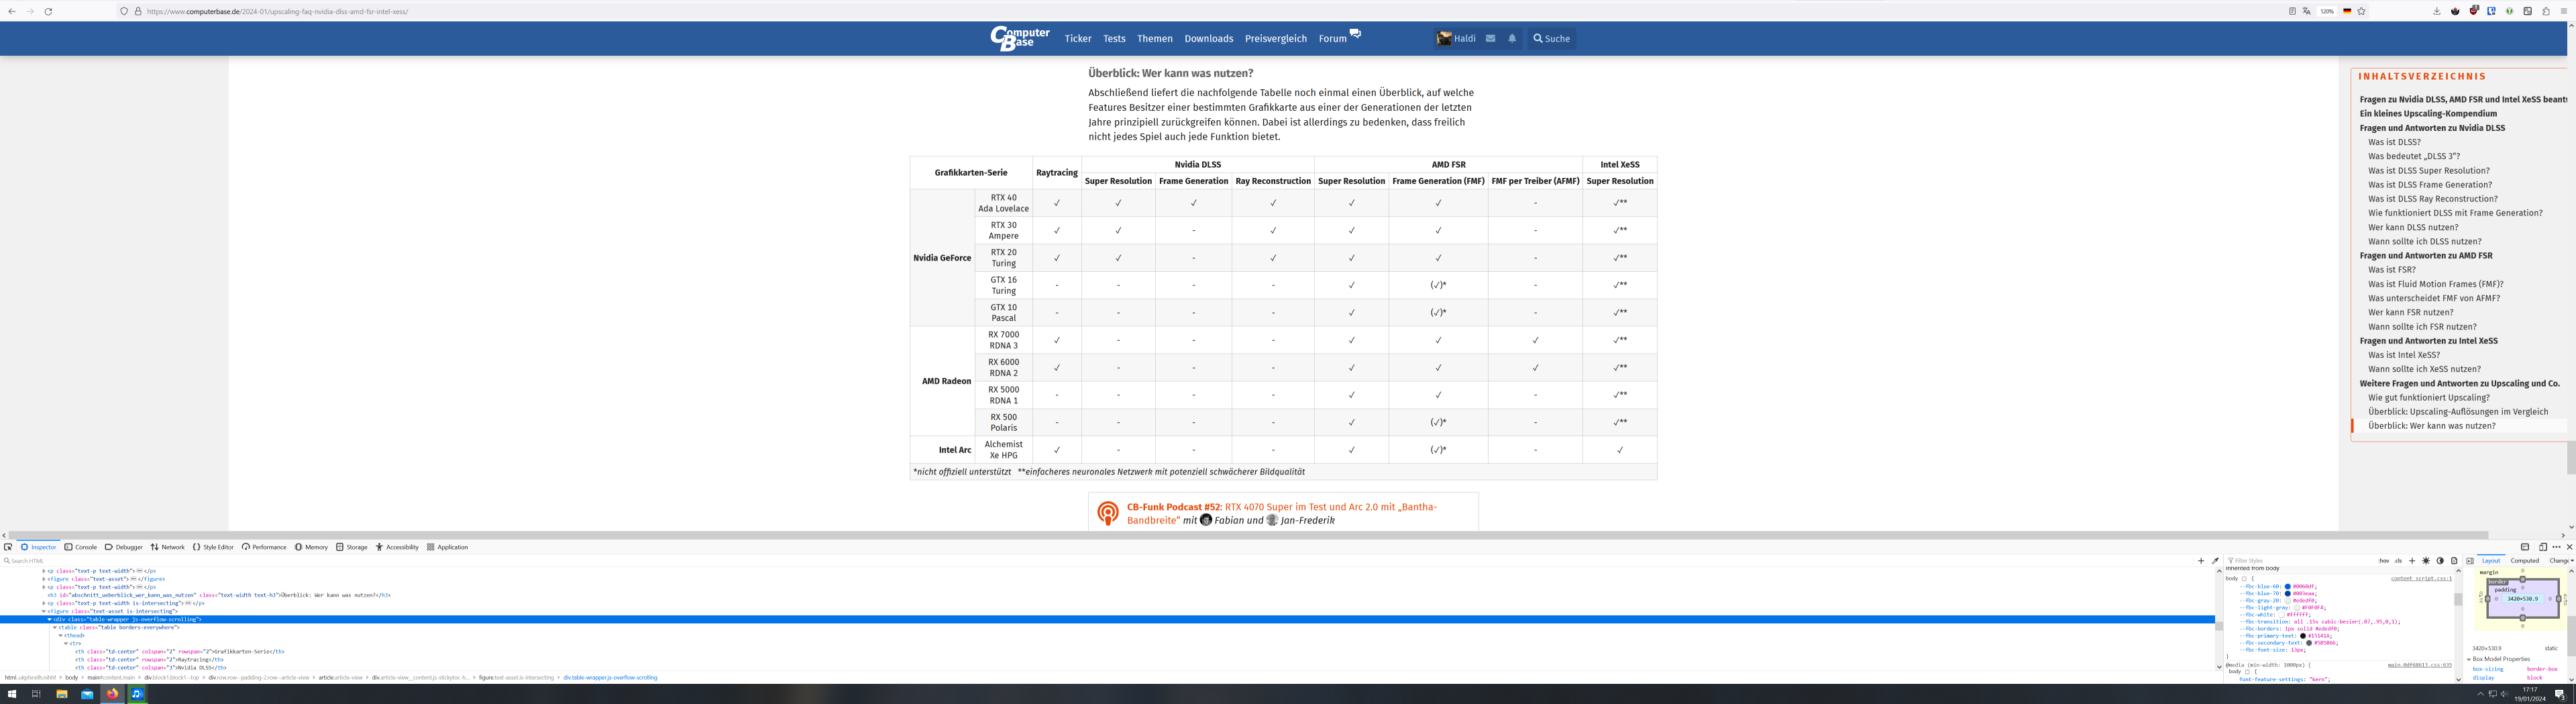The image size is (2576, 704).
Task: Expand the p text-width is-intersecting node
Action: tap(44, 604)
